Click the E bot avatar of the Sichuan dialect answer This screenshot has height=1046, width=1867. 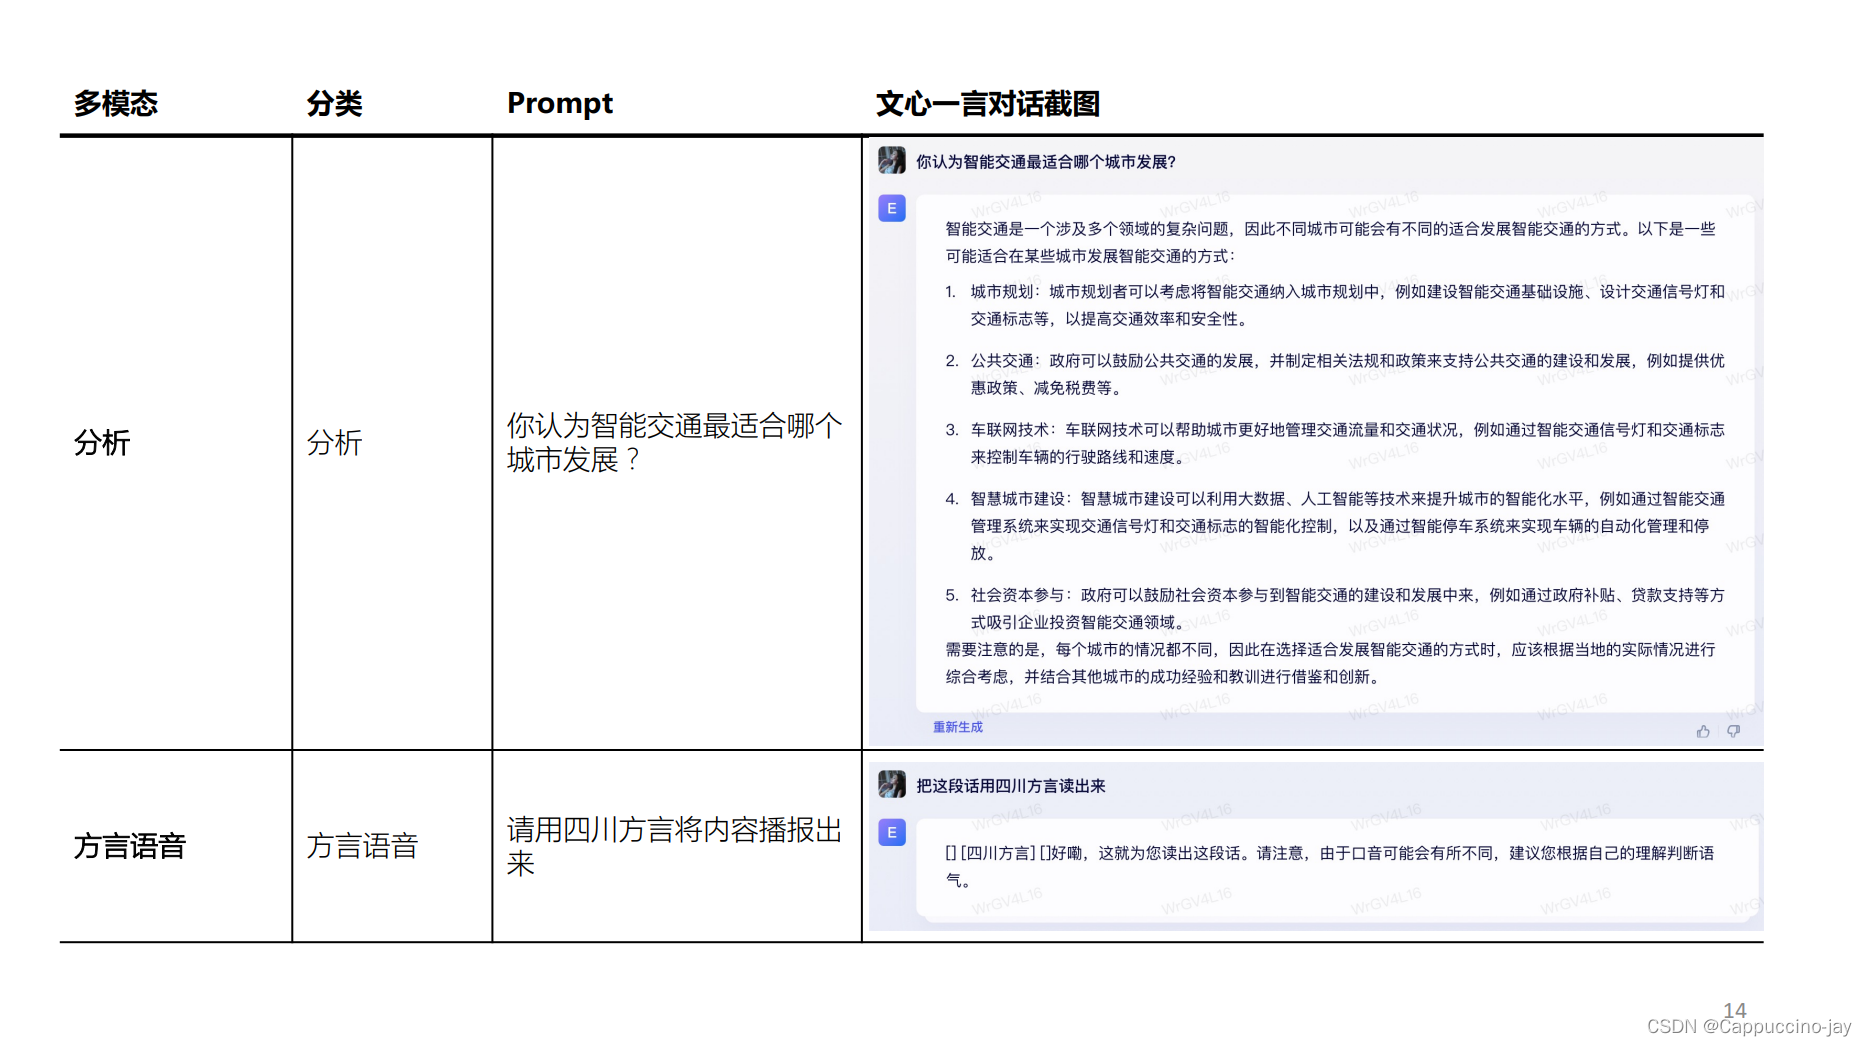pos(892,832)
